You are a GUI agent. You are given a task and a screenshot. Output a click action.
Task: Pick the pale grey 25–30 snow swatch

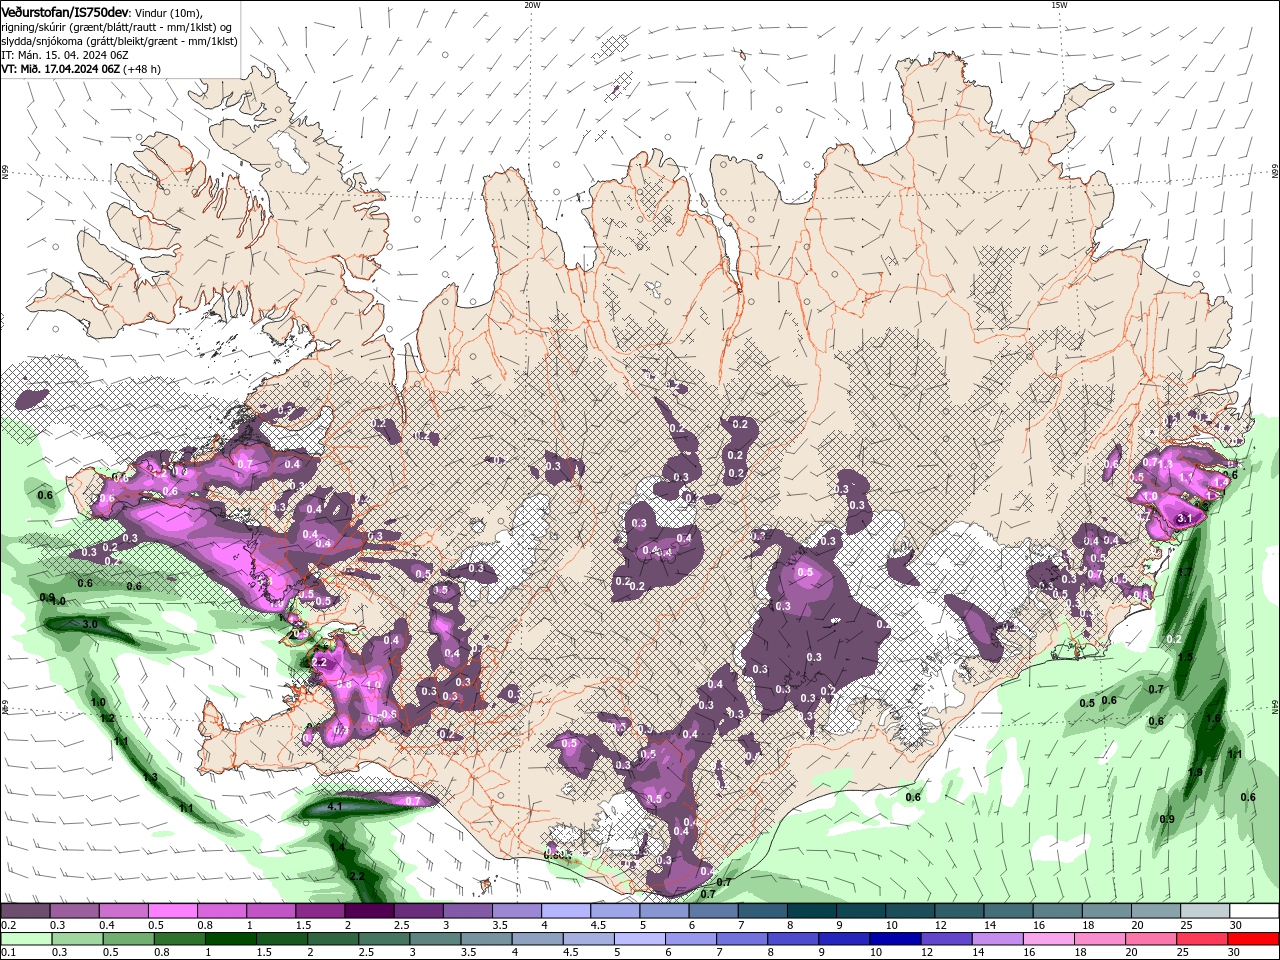pos(1205,911)
